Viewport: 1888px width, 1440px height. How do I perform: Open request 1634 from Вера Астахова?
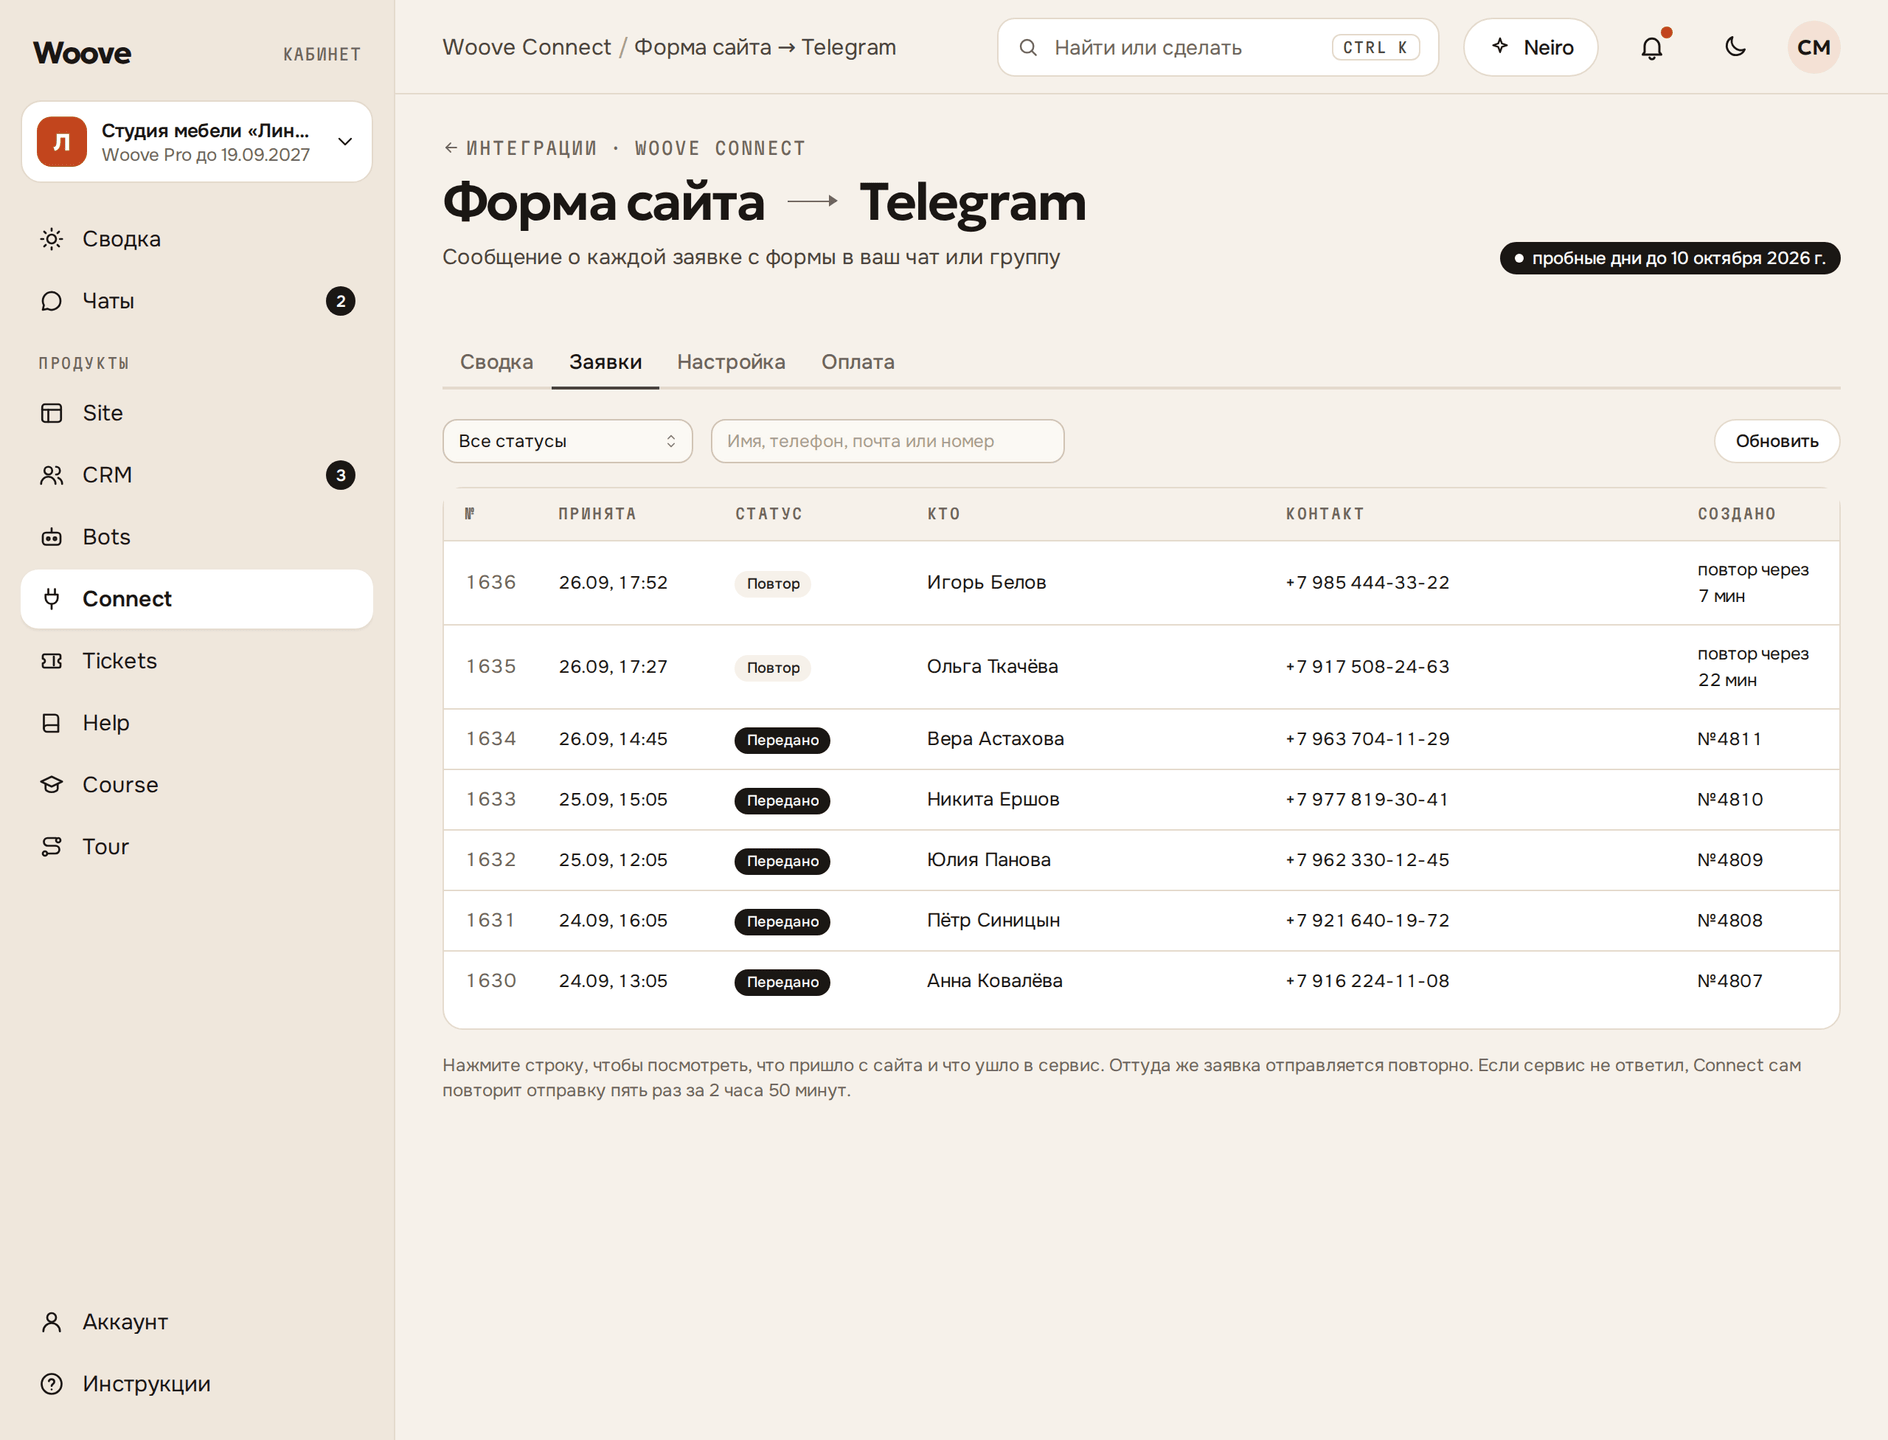pos(1141,739)
